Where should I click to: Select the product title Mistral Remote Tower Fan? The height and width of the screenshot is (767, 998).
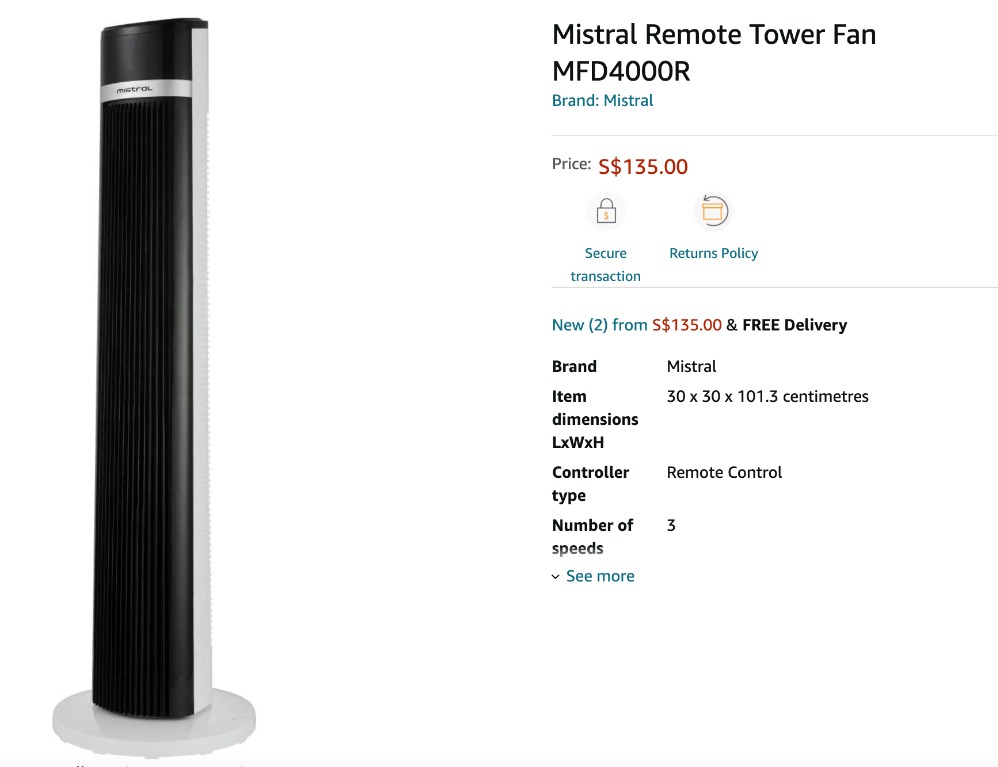coord(713,52)
